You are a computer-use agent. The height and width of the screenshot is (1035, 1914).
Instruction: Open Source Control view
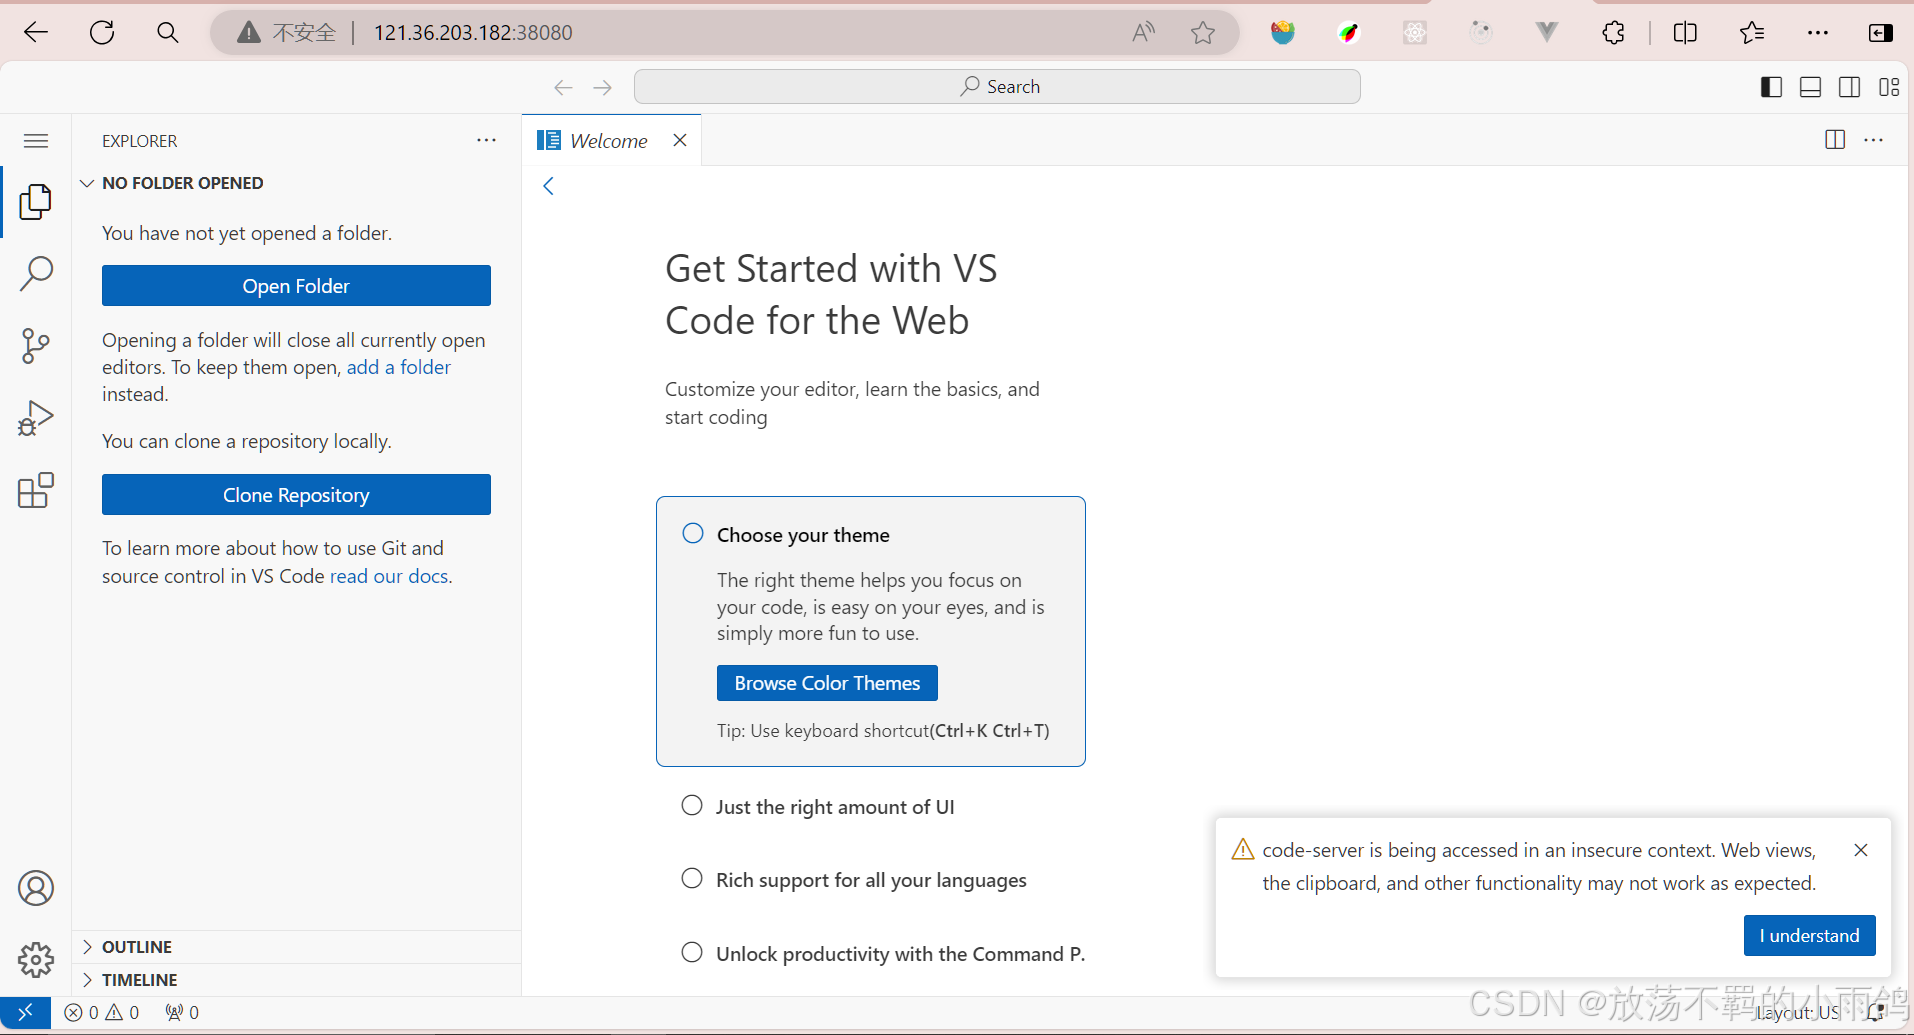(36, 346)
